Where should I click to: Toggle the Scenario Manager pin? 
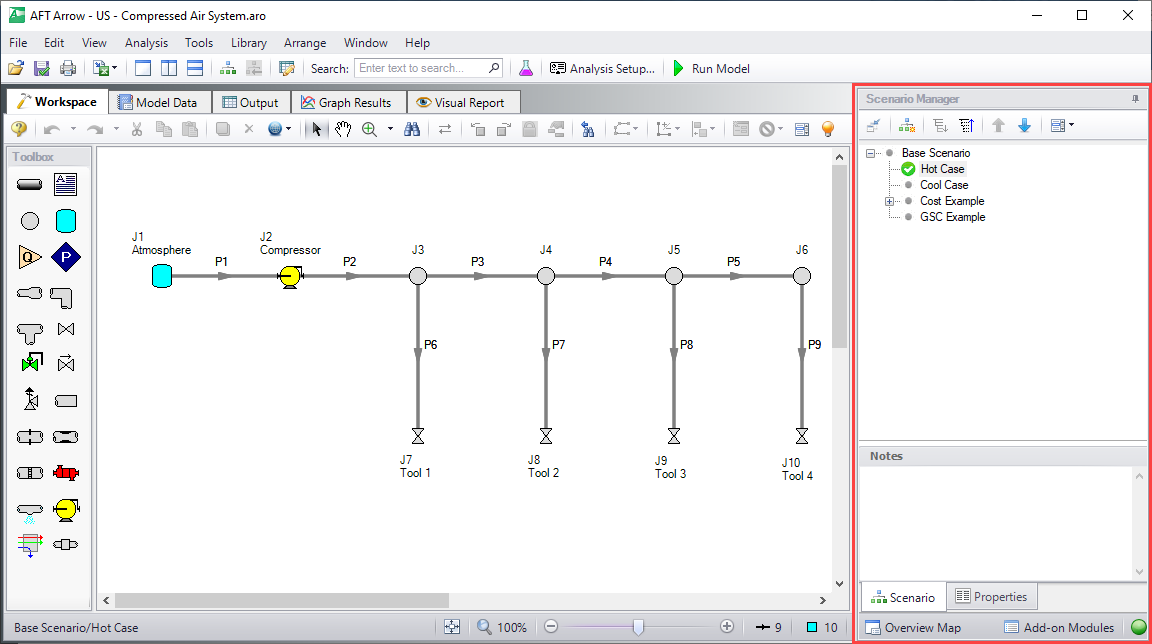click(1135, 99)
